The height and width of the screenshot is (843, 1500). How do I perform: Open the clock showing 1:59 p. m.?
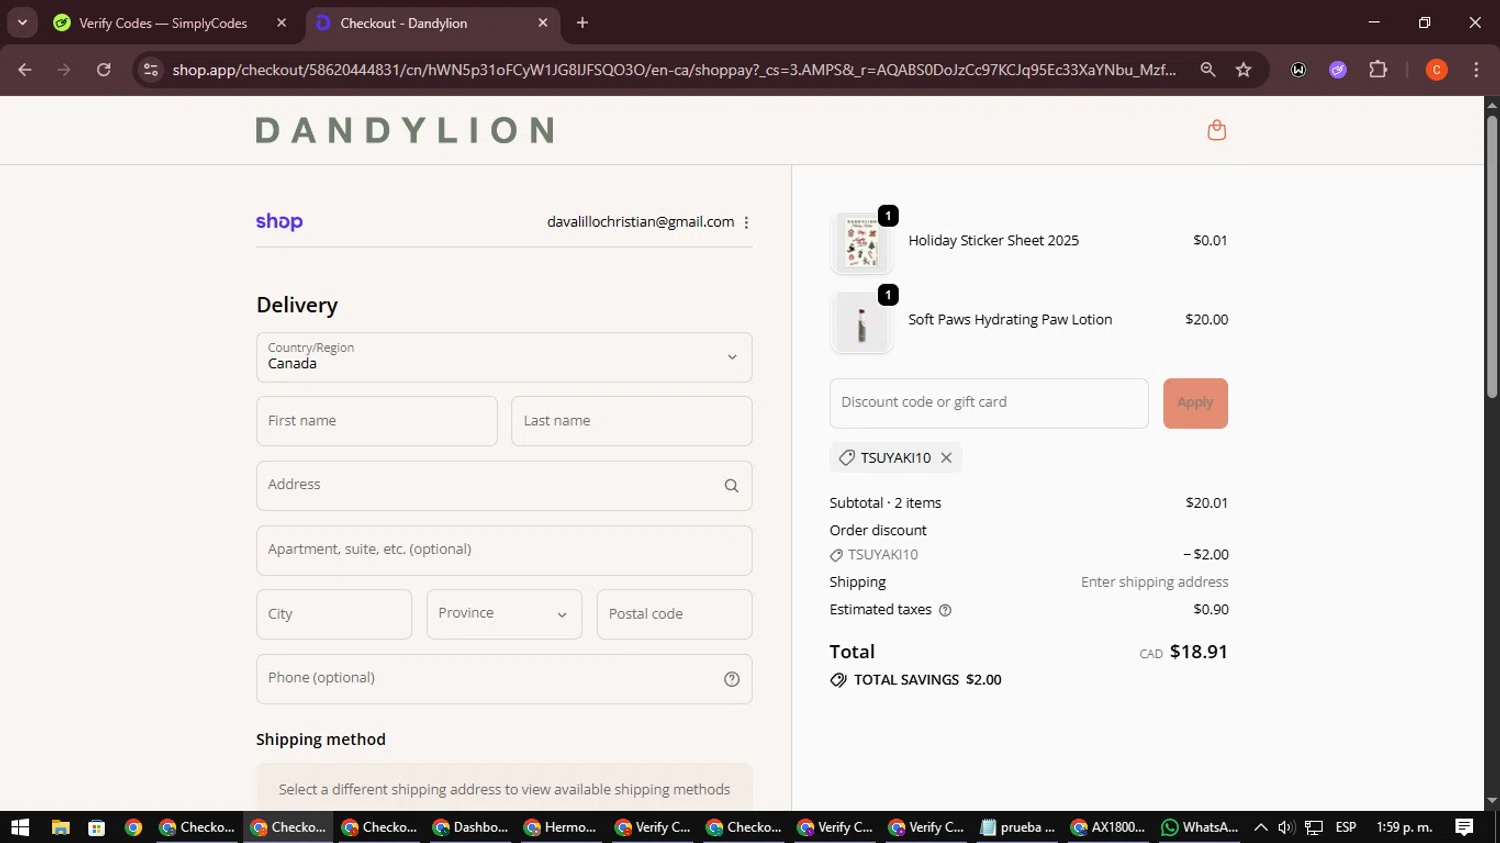pyautogui.click(x=1404, y=827)
